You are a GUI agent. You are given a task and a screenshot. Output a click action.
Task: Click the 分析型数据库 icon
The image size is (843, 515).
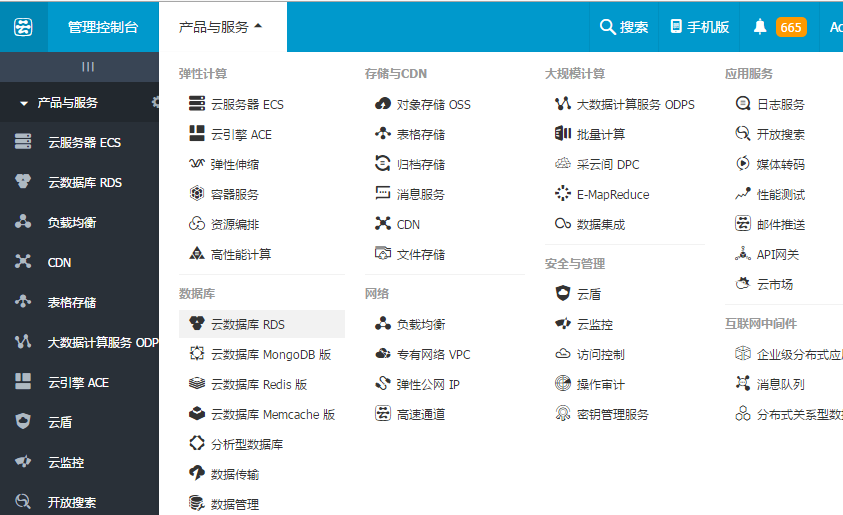click(x=197, y=444)
